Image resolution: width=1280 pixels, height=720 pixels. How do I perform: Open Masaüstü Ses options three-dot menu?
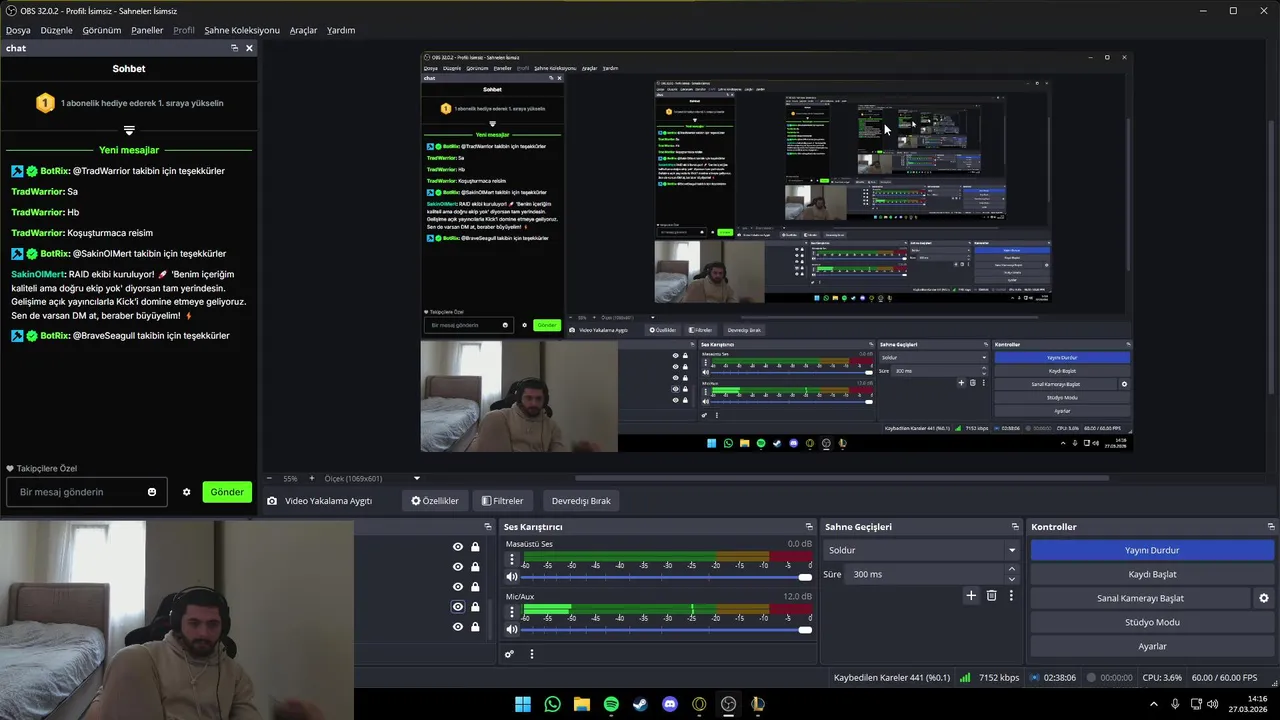512,560
